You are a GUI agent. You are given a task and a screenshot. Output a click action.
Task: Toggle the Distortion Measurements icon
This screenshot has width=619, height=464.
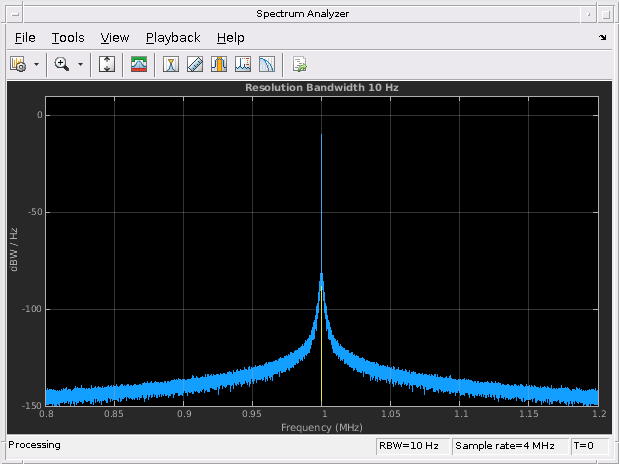click(243, 64)
